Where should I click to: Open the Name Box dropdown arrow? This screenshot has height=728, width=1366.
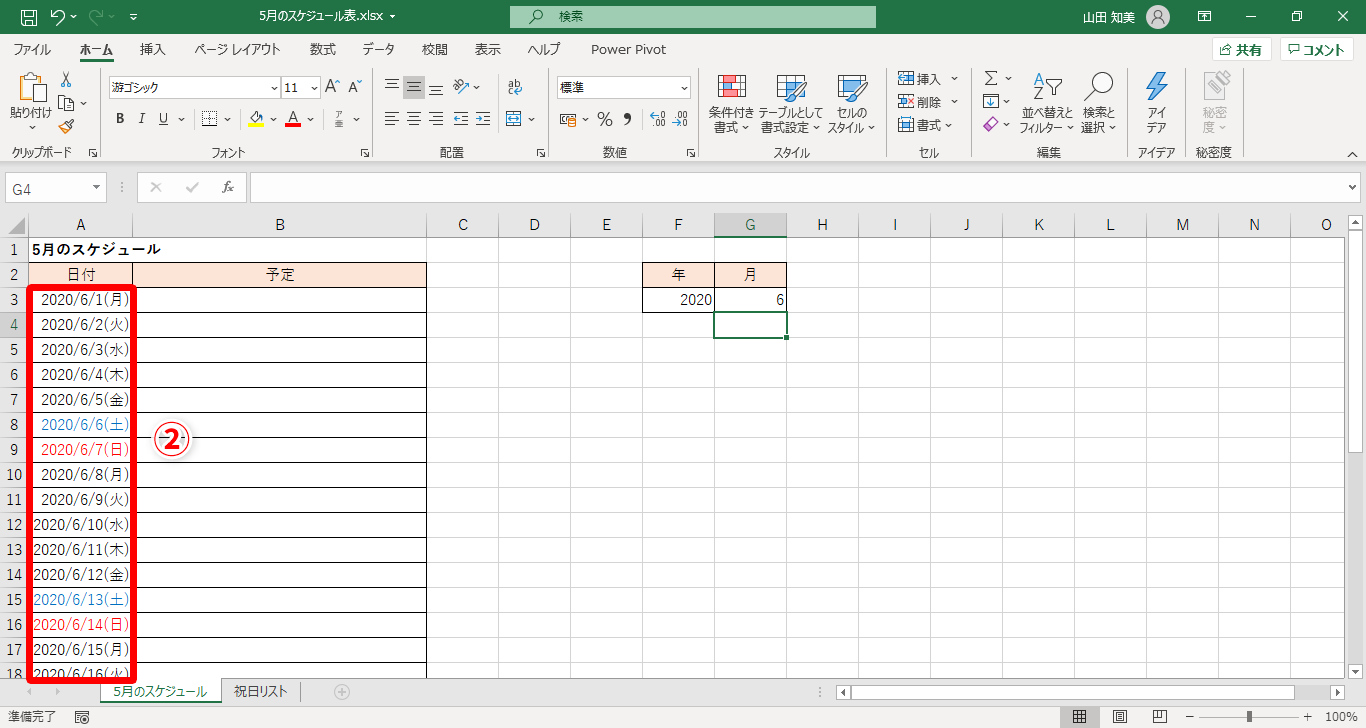click(97, 187)
